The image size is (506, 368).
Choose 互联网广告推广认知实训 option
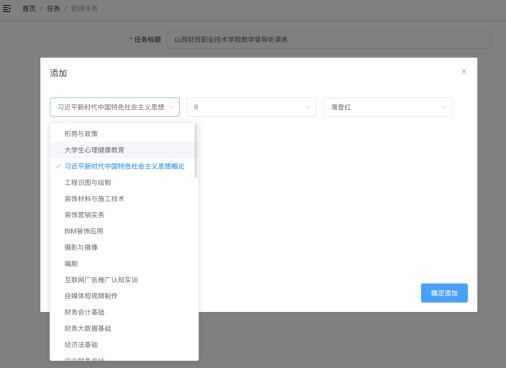pos(123,280)
